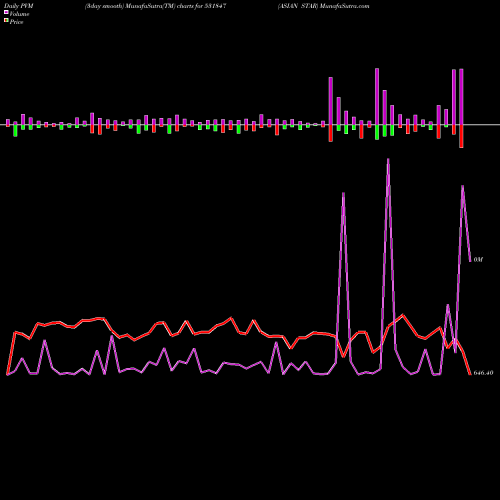
Task: Click the '646.40' price value label
Action: (483, 373)
